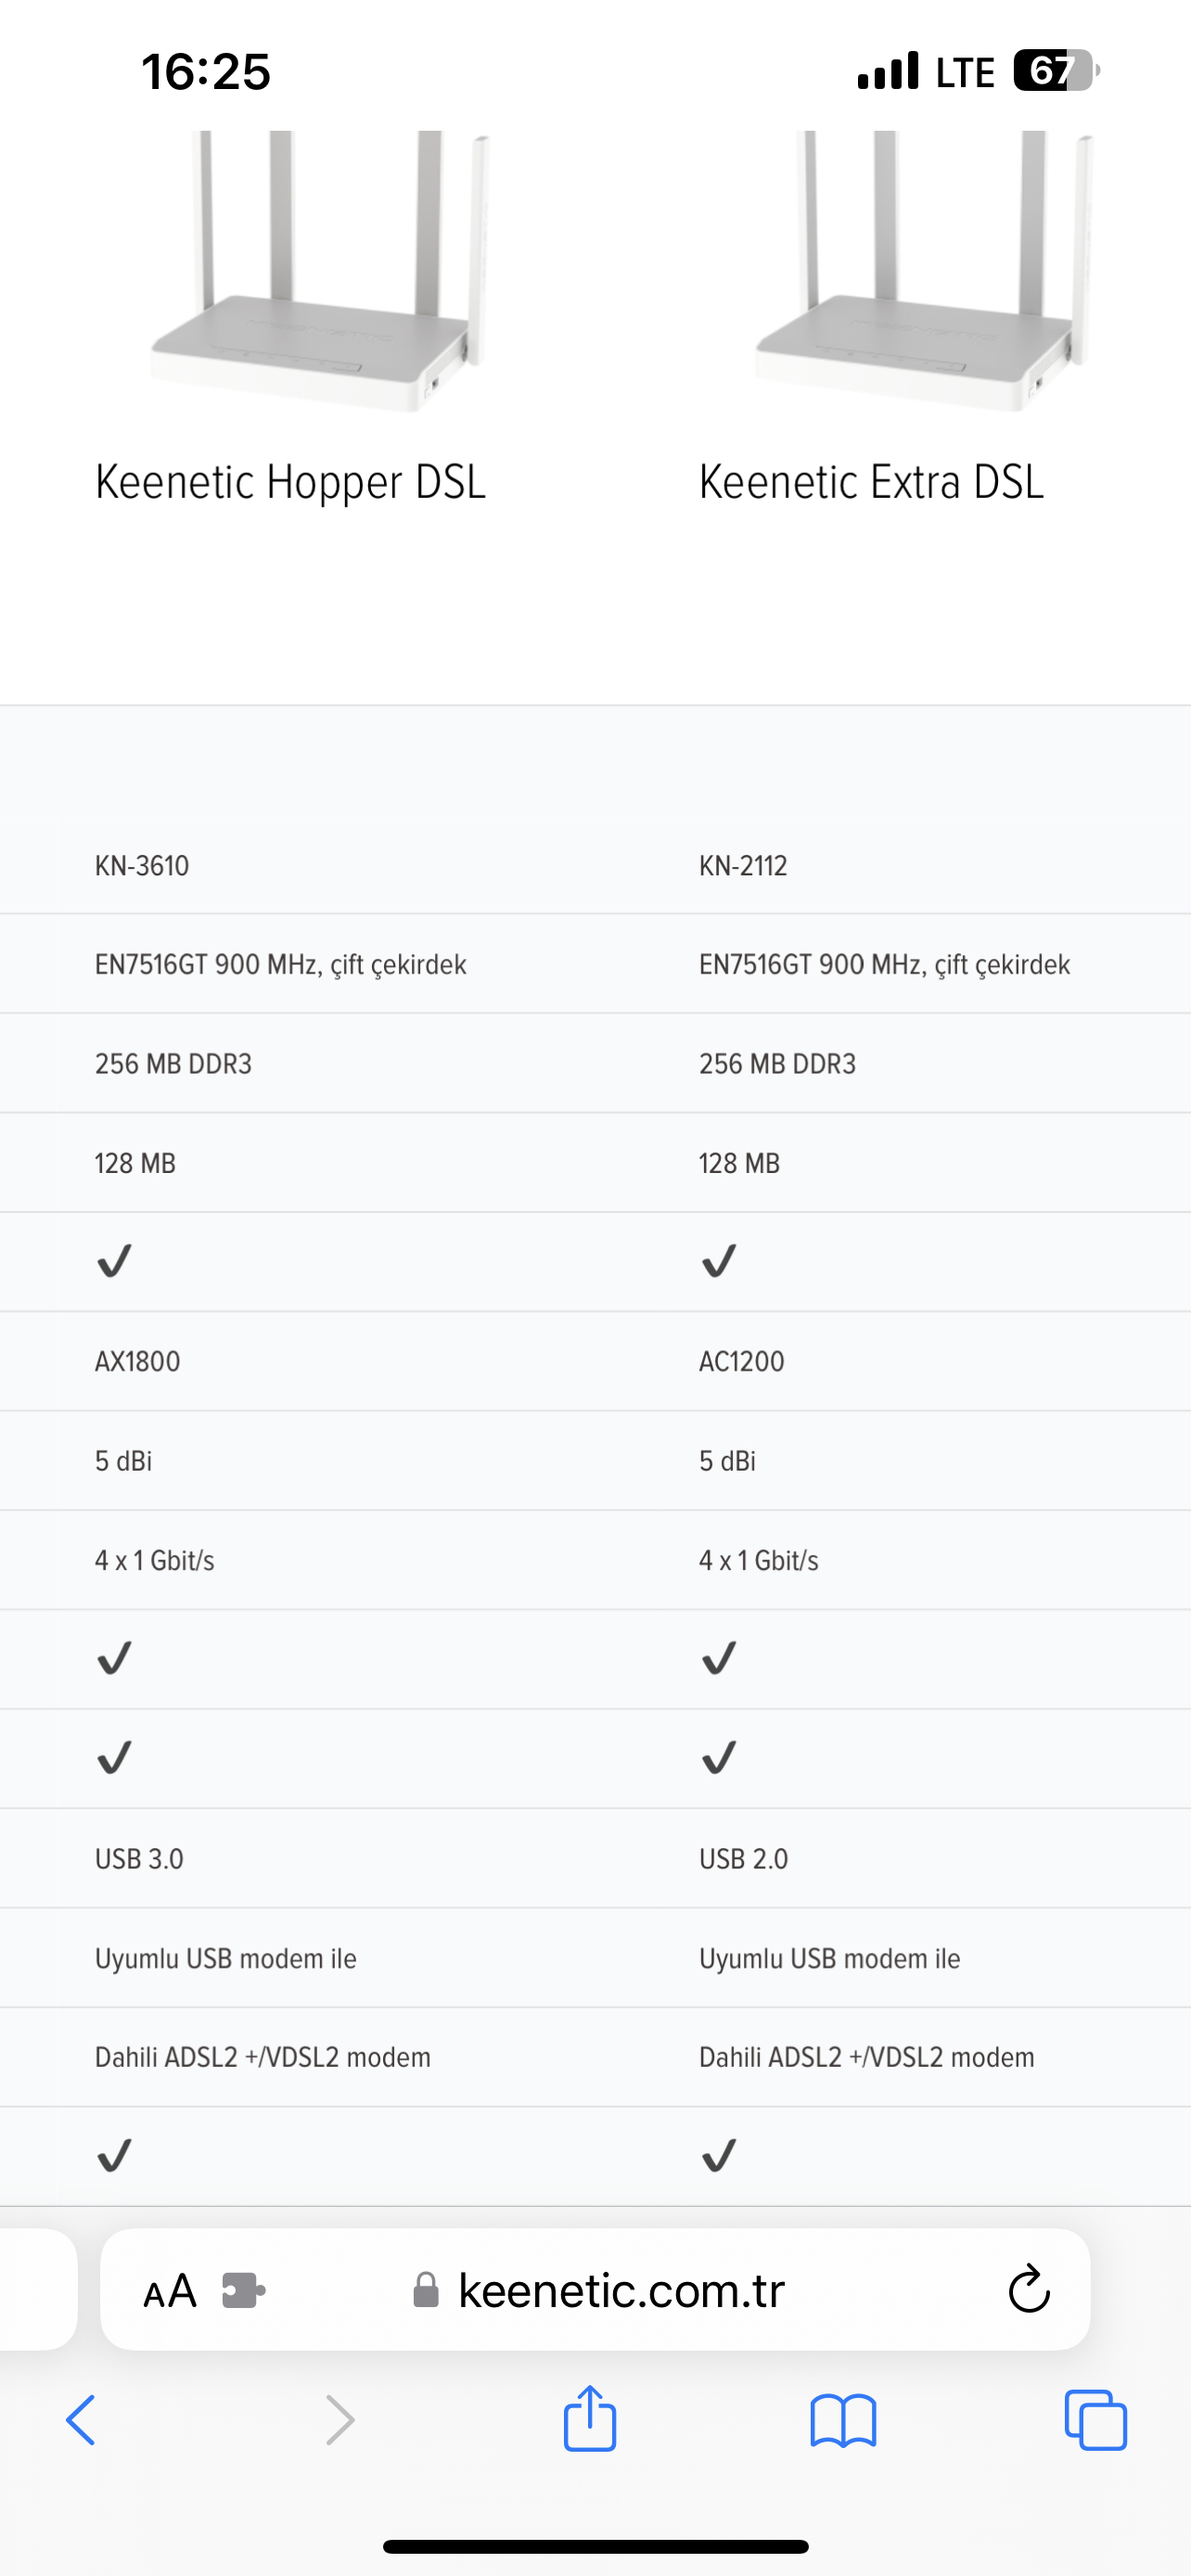Open the Keenetic Hopper DSL product title
Viewport: 1191px width, 2576px height.
[x=290, y=483]
